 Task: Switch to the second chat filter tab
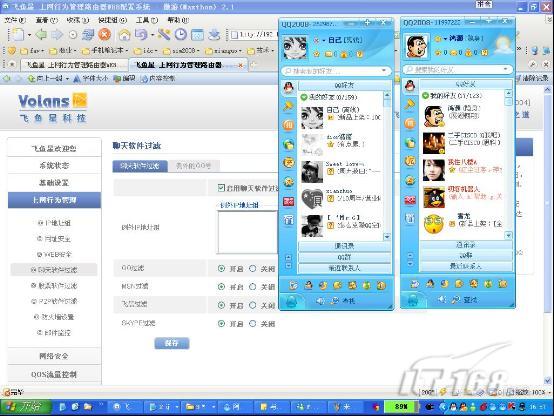[194, 166]
